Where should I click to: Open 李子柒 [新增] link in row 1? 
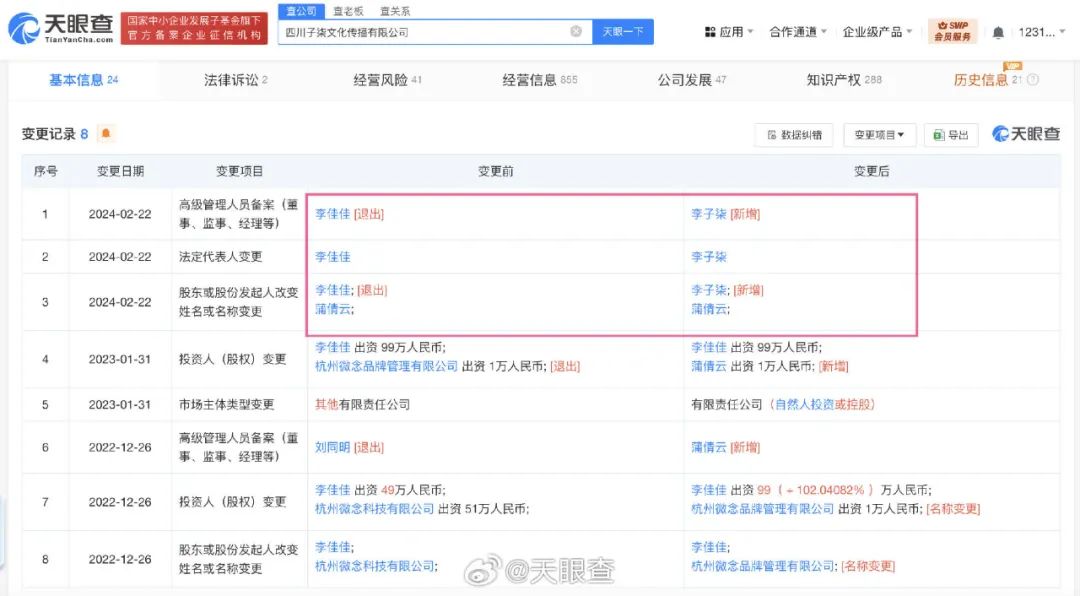point(725,214)
